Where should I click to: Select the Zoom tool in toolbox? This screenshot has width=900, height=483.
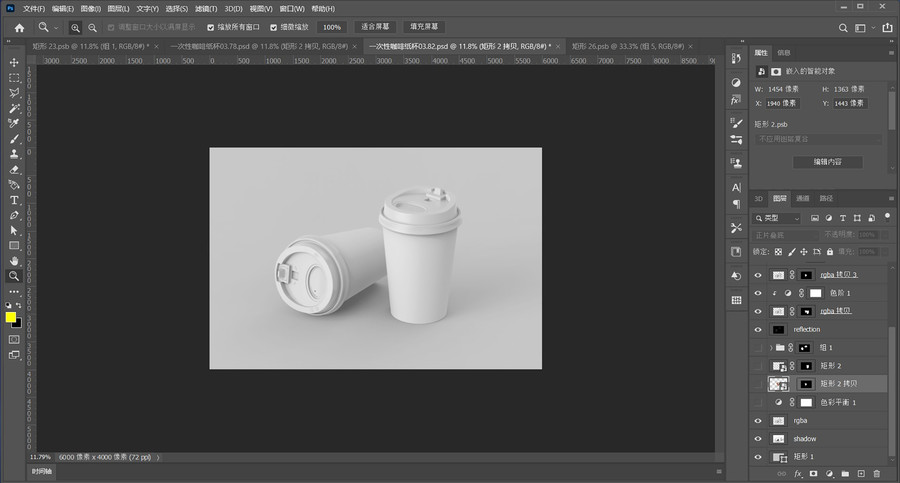point(14,276)
